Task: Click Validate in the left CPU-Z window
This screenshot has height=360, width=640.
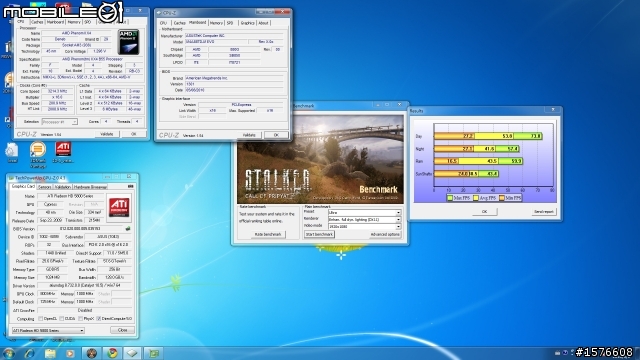Action: [x=107, y=134]
